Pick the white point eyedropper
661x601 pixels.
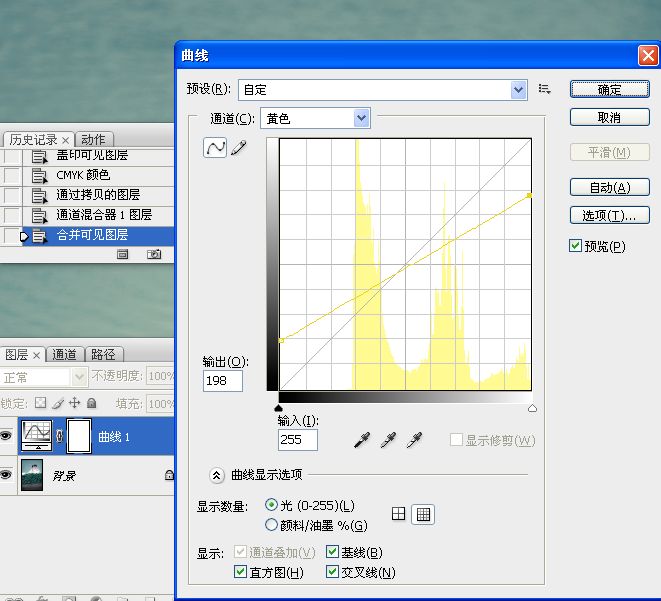(x=414, y=440)
